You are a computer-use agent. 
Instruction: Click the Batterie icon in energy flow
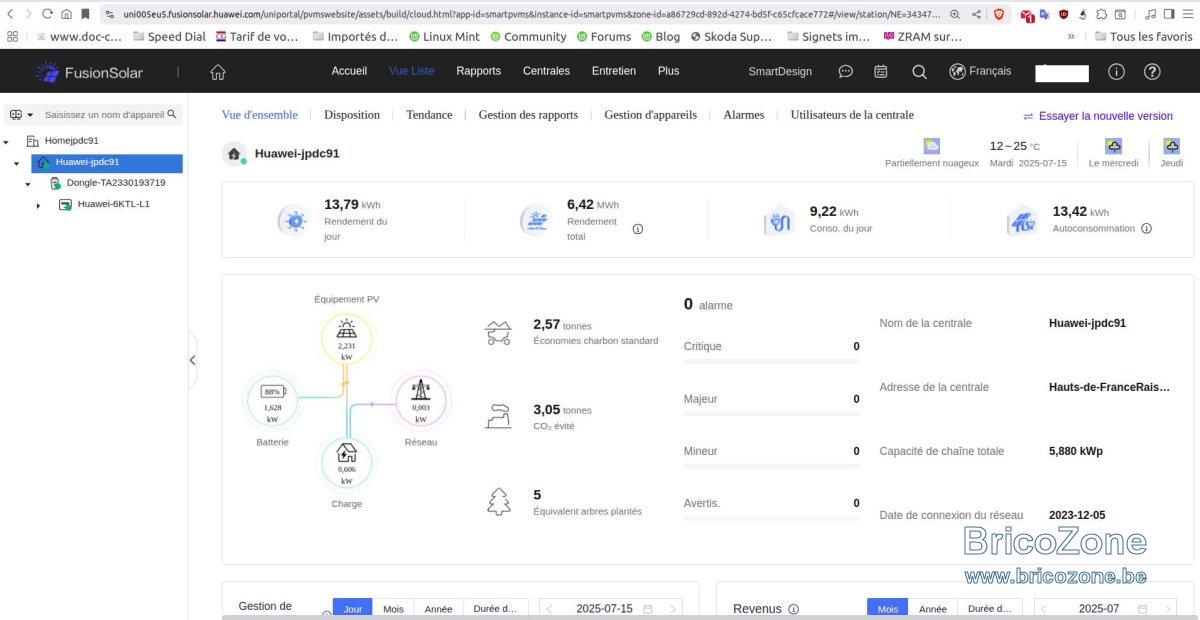[x=272, y=401]
